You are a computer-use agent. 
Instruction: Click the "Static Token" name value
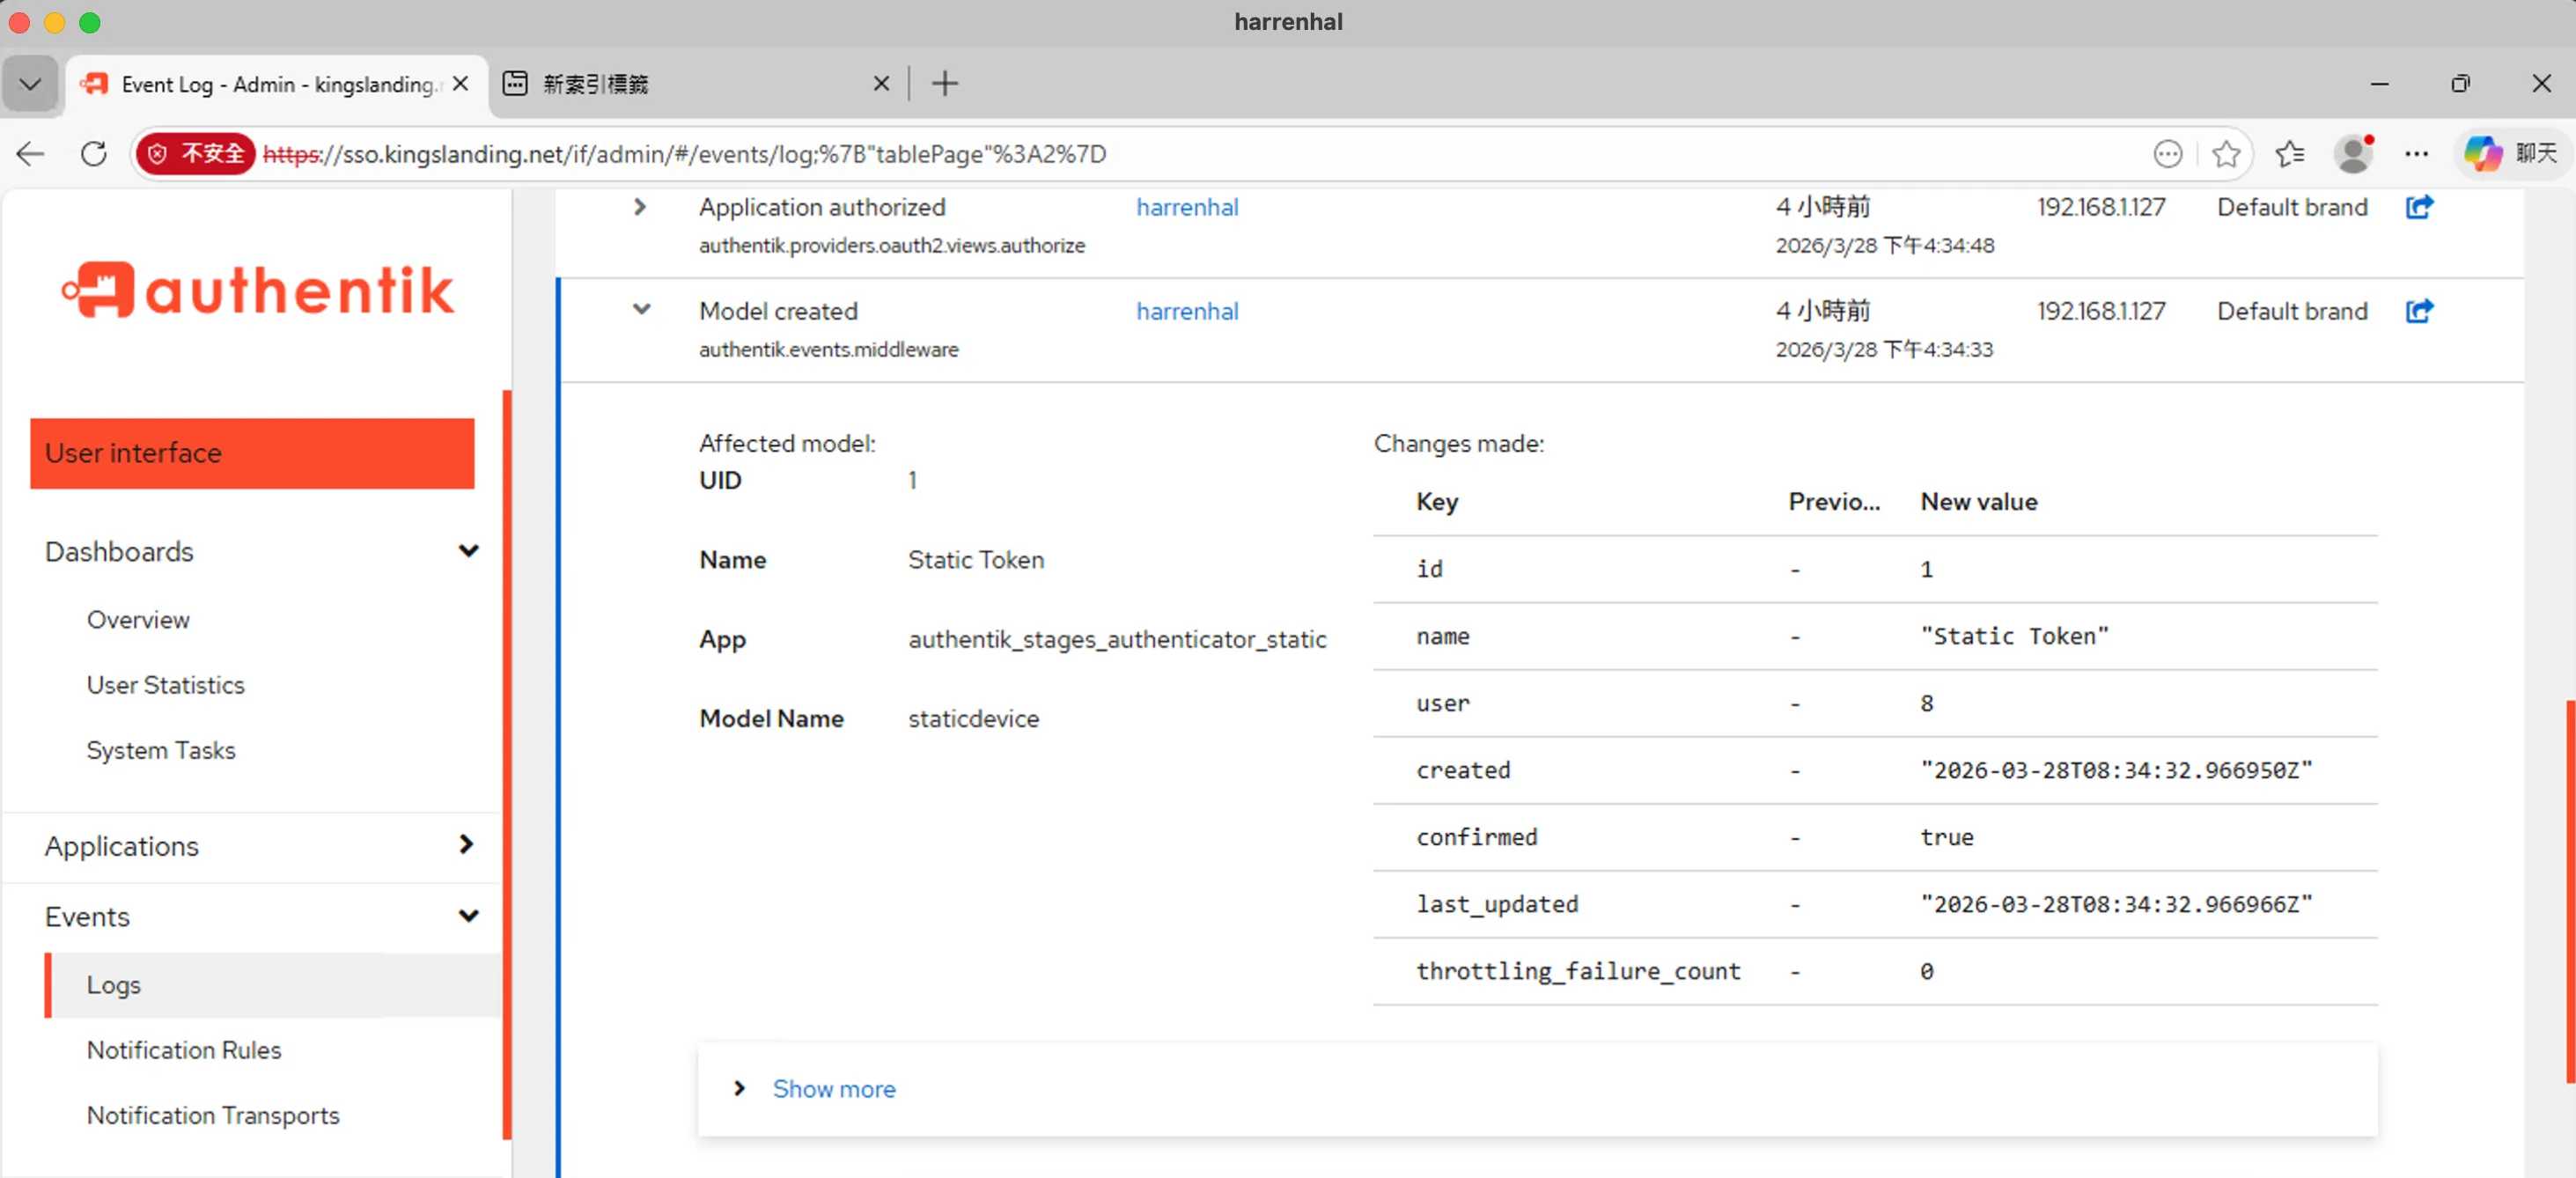976,560
